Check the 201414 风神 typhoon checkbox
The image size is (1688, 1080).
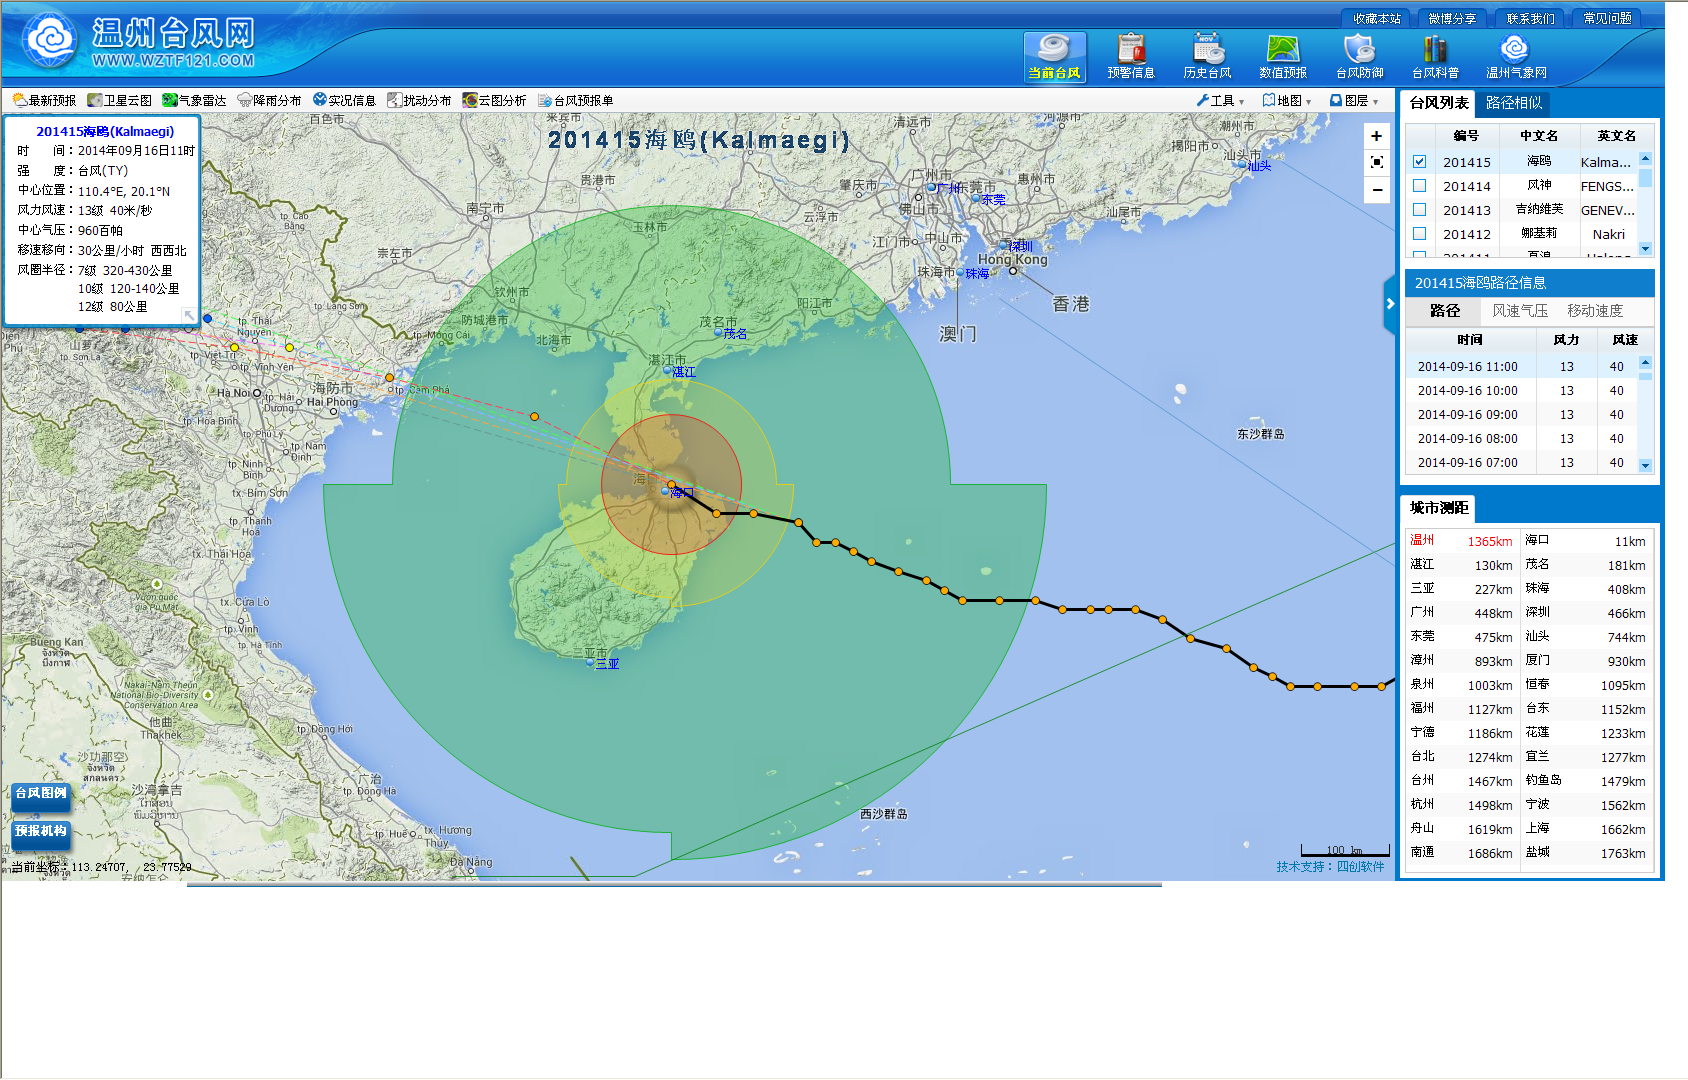[1419, 186]
